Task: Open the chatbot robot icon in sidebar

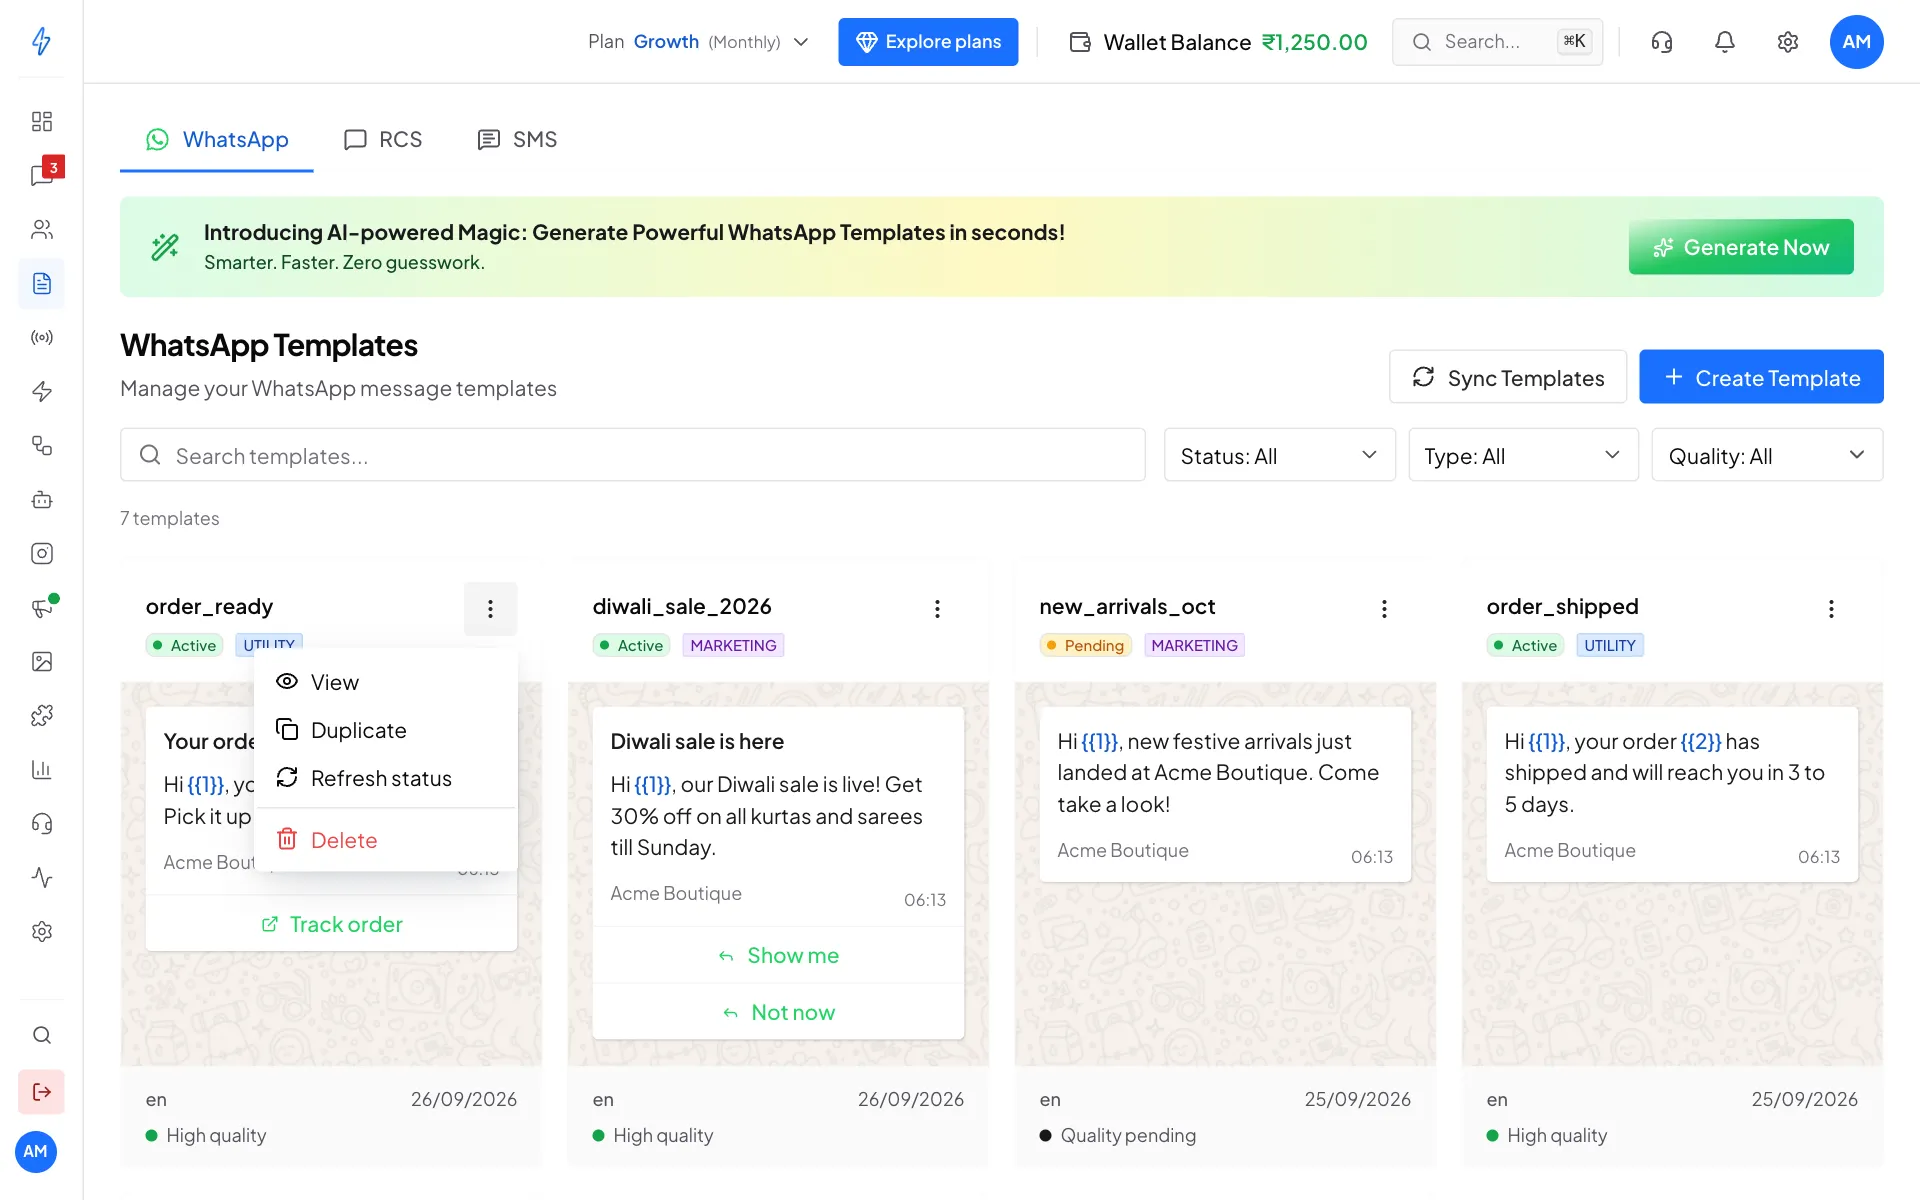Action: [41, 499]
